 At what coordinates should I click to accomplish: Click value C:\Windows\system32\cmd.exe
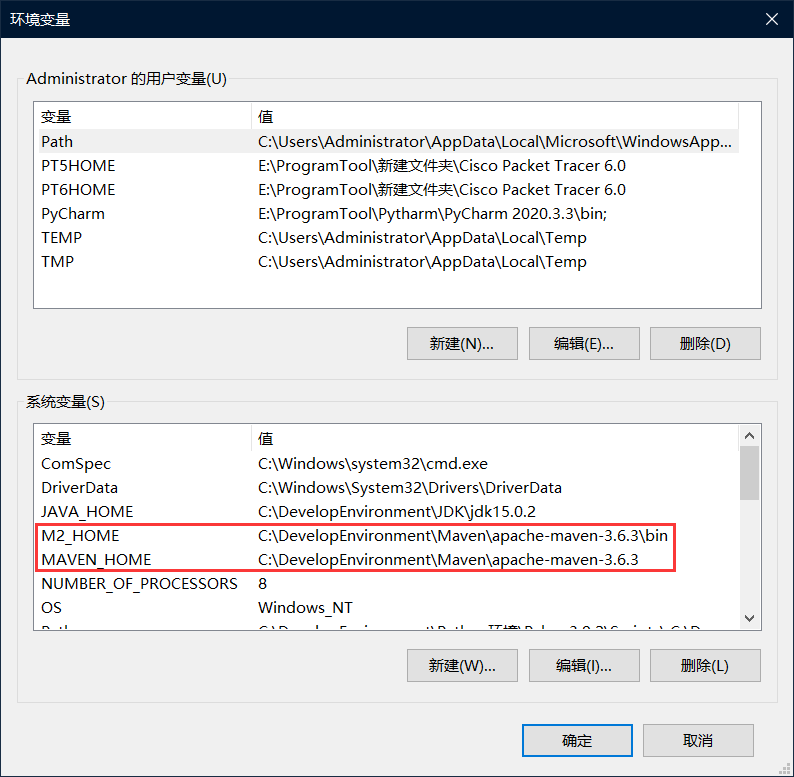click(x=373, y=463)
